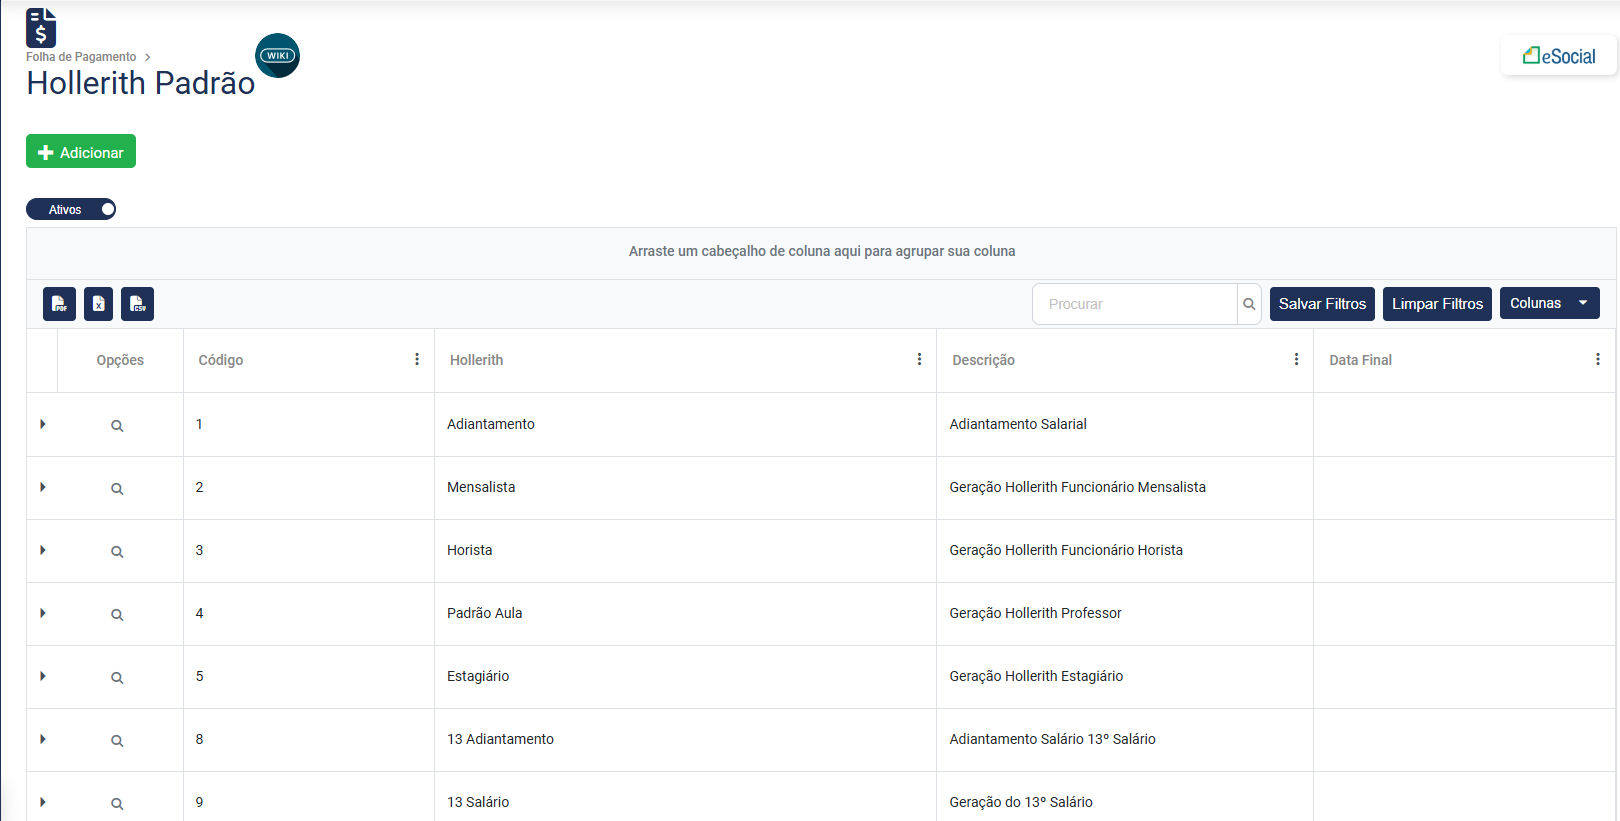This screenshot has width=1620, height=821.
Task: Open the Hollerith column menu
Action: (919, 359)
